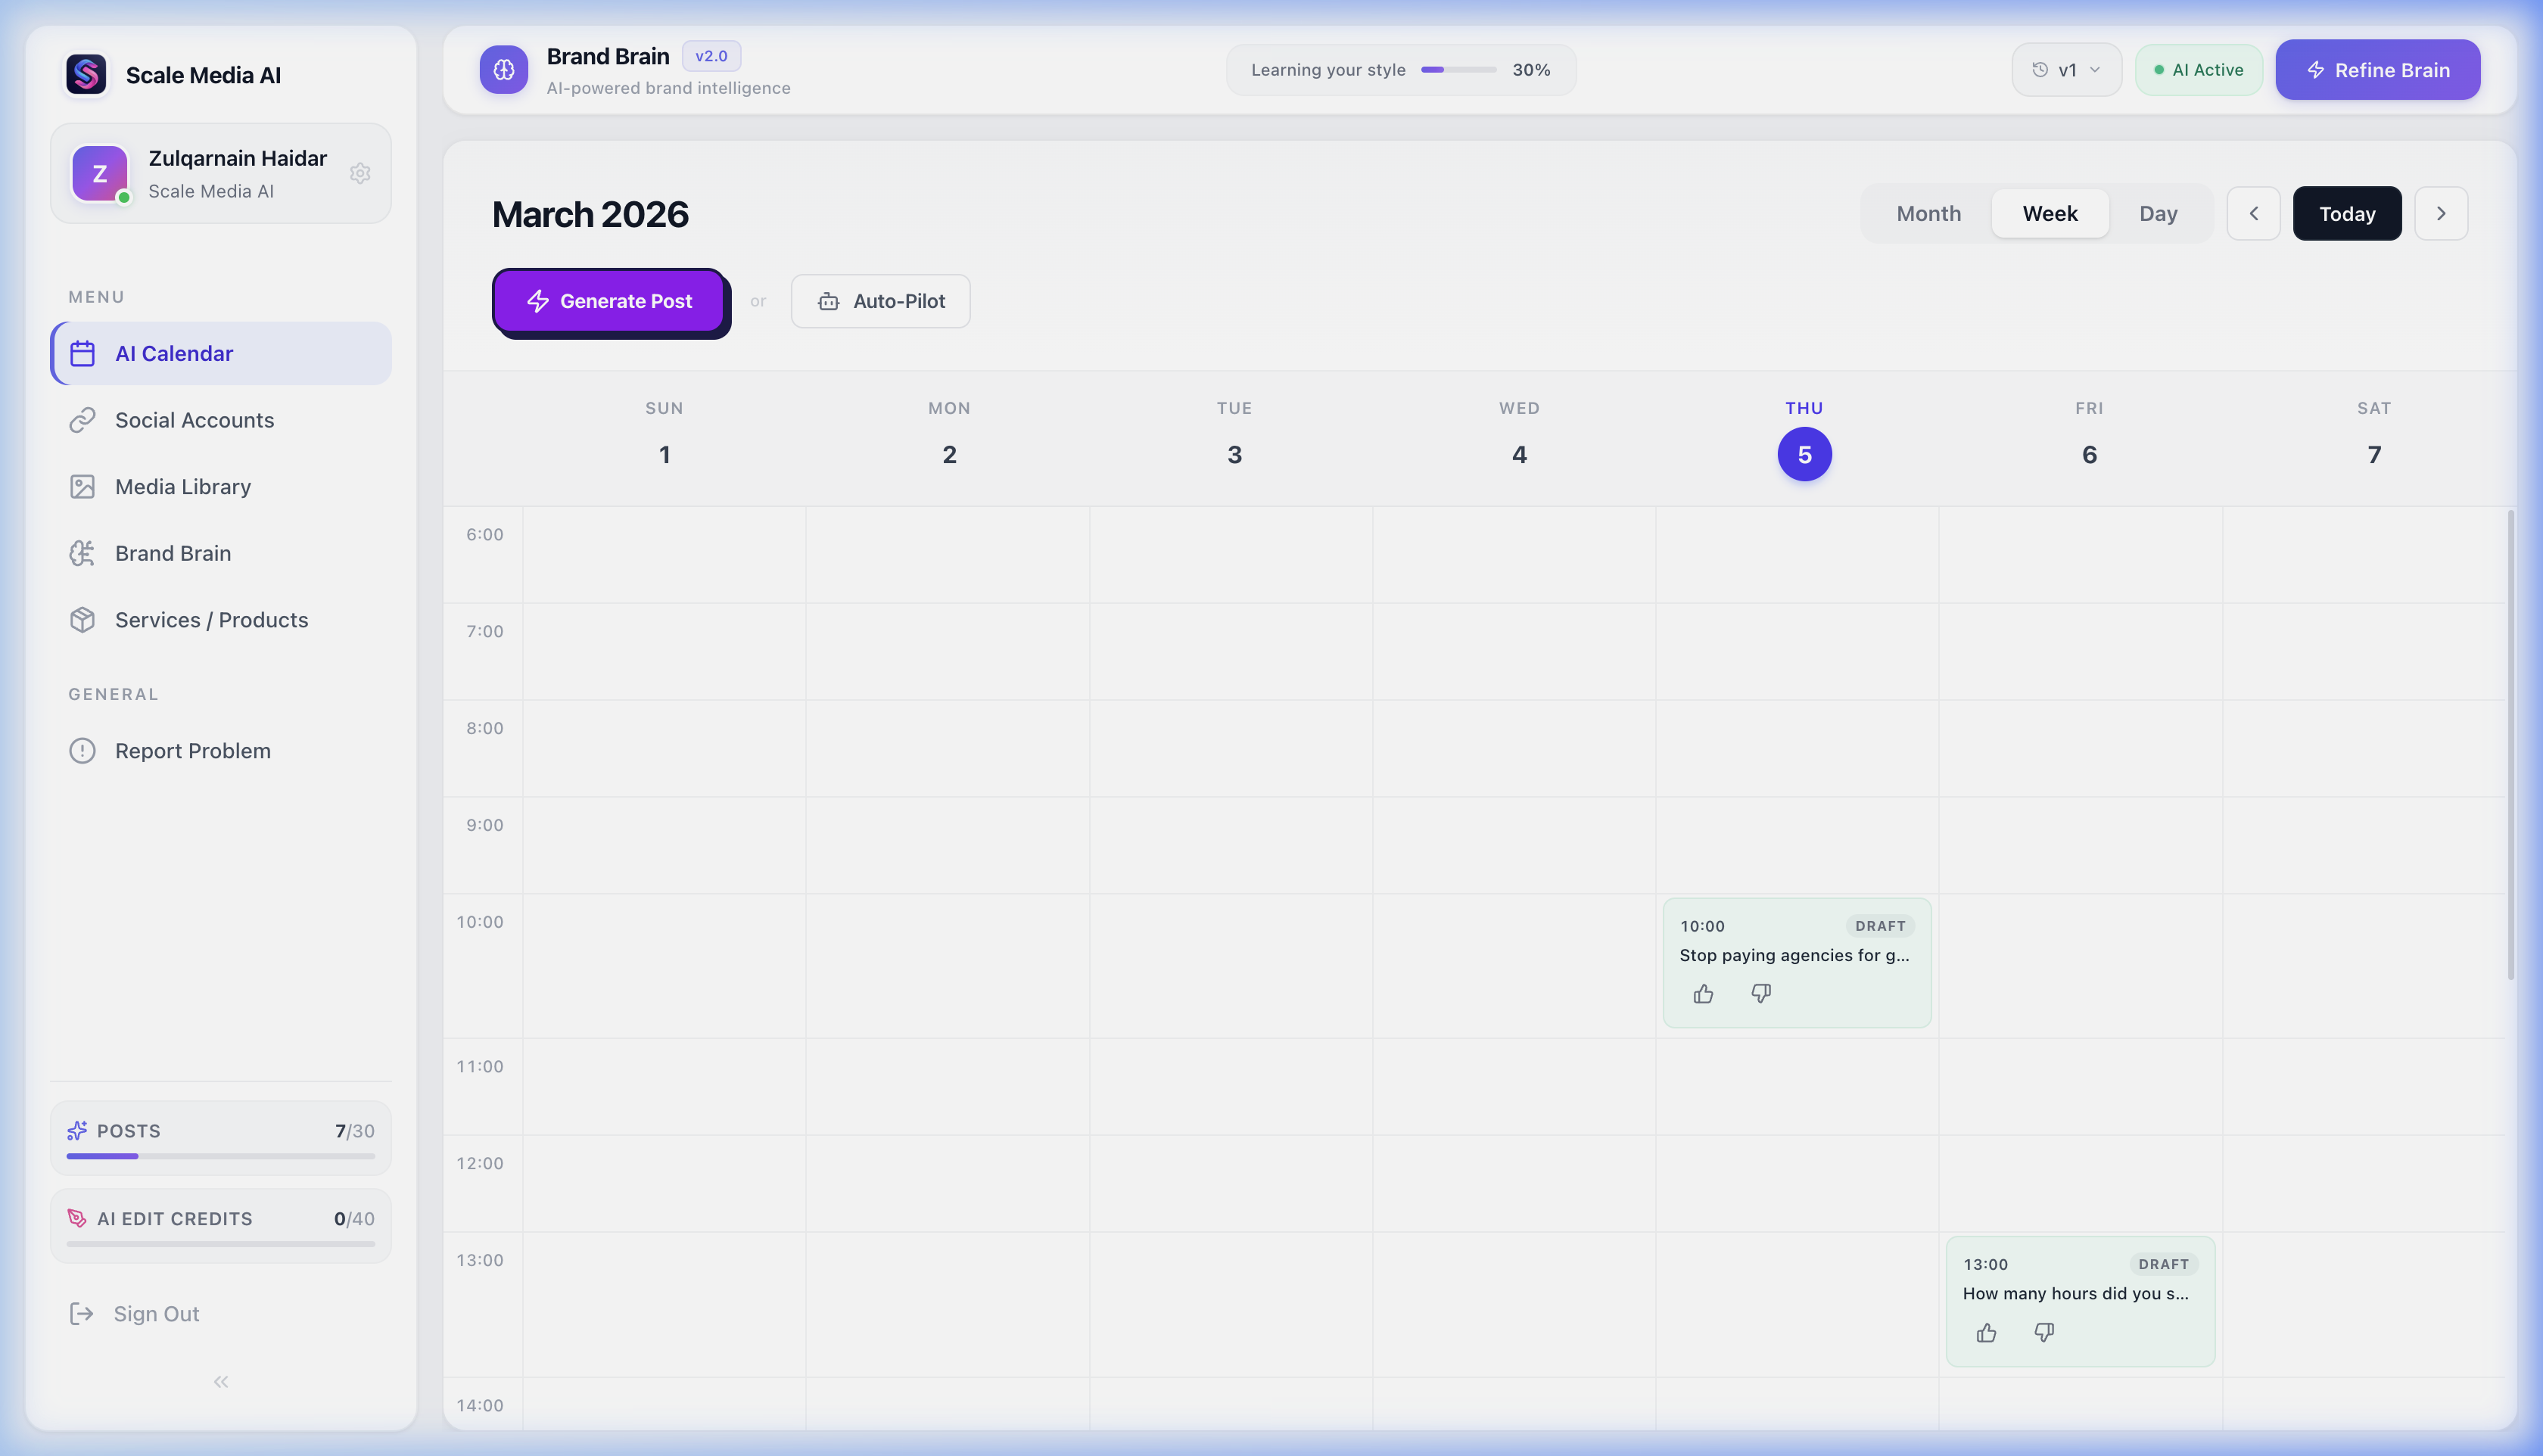The image size is (2543, 1456).
Task: Collapse the left sidebar
Action: [220, 1381]
